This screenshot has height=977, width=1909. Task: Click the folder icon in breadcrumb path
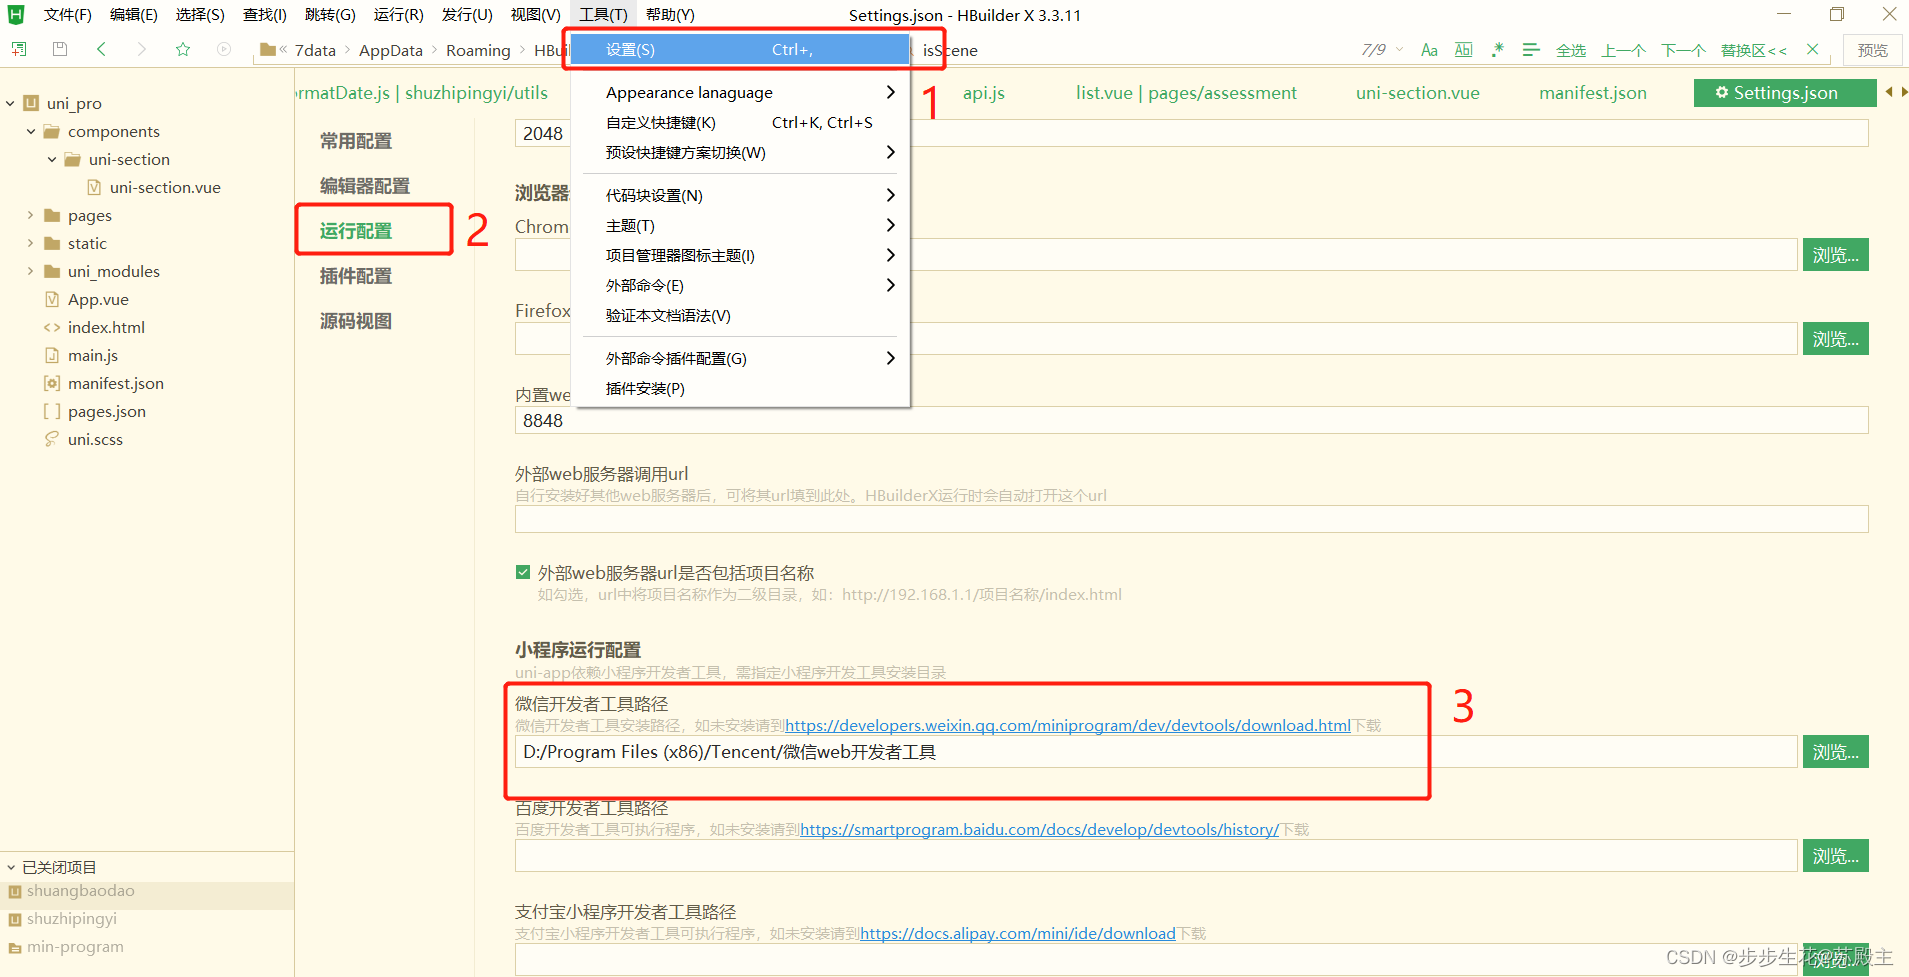[268, 49]
